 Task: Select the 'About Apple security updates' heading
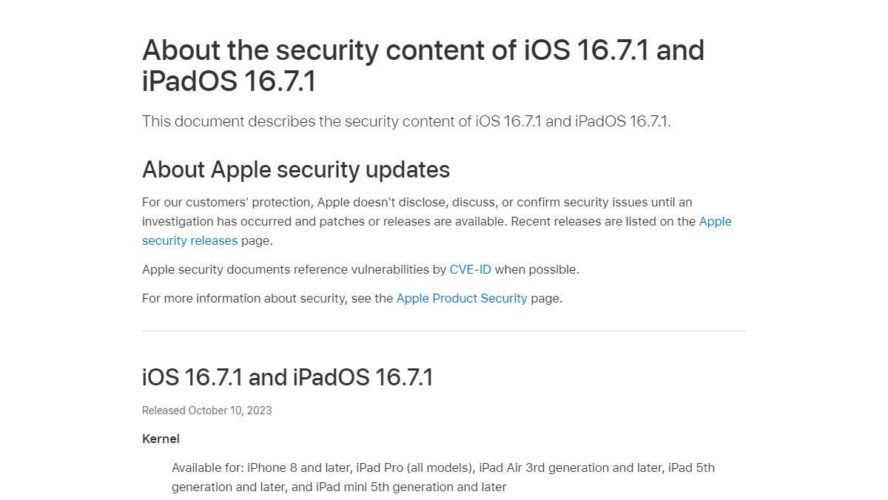[296, 169]
